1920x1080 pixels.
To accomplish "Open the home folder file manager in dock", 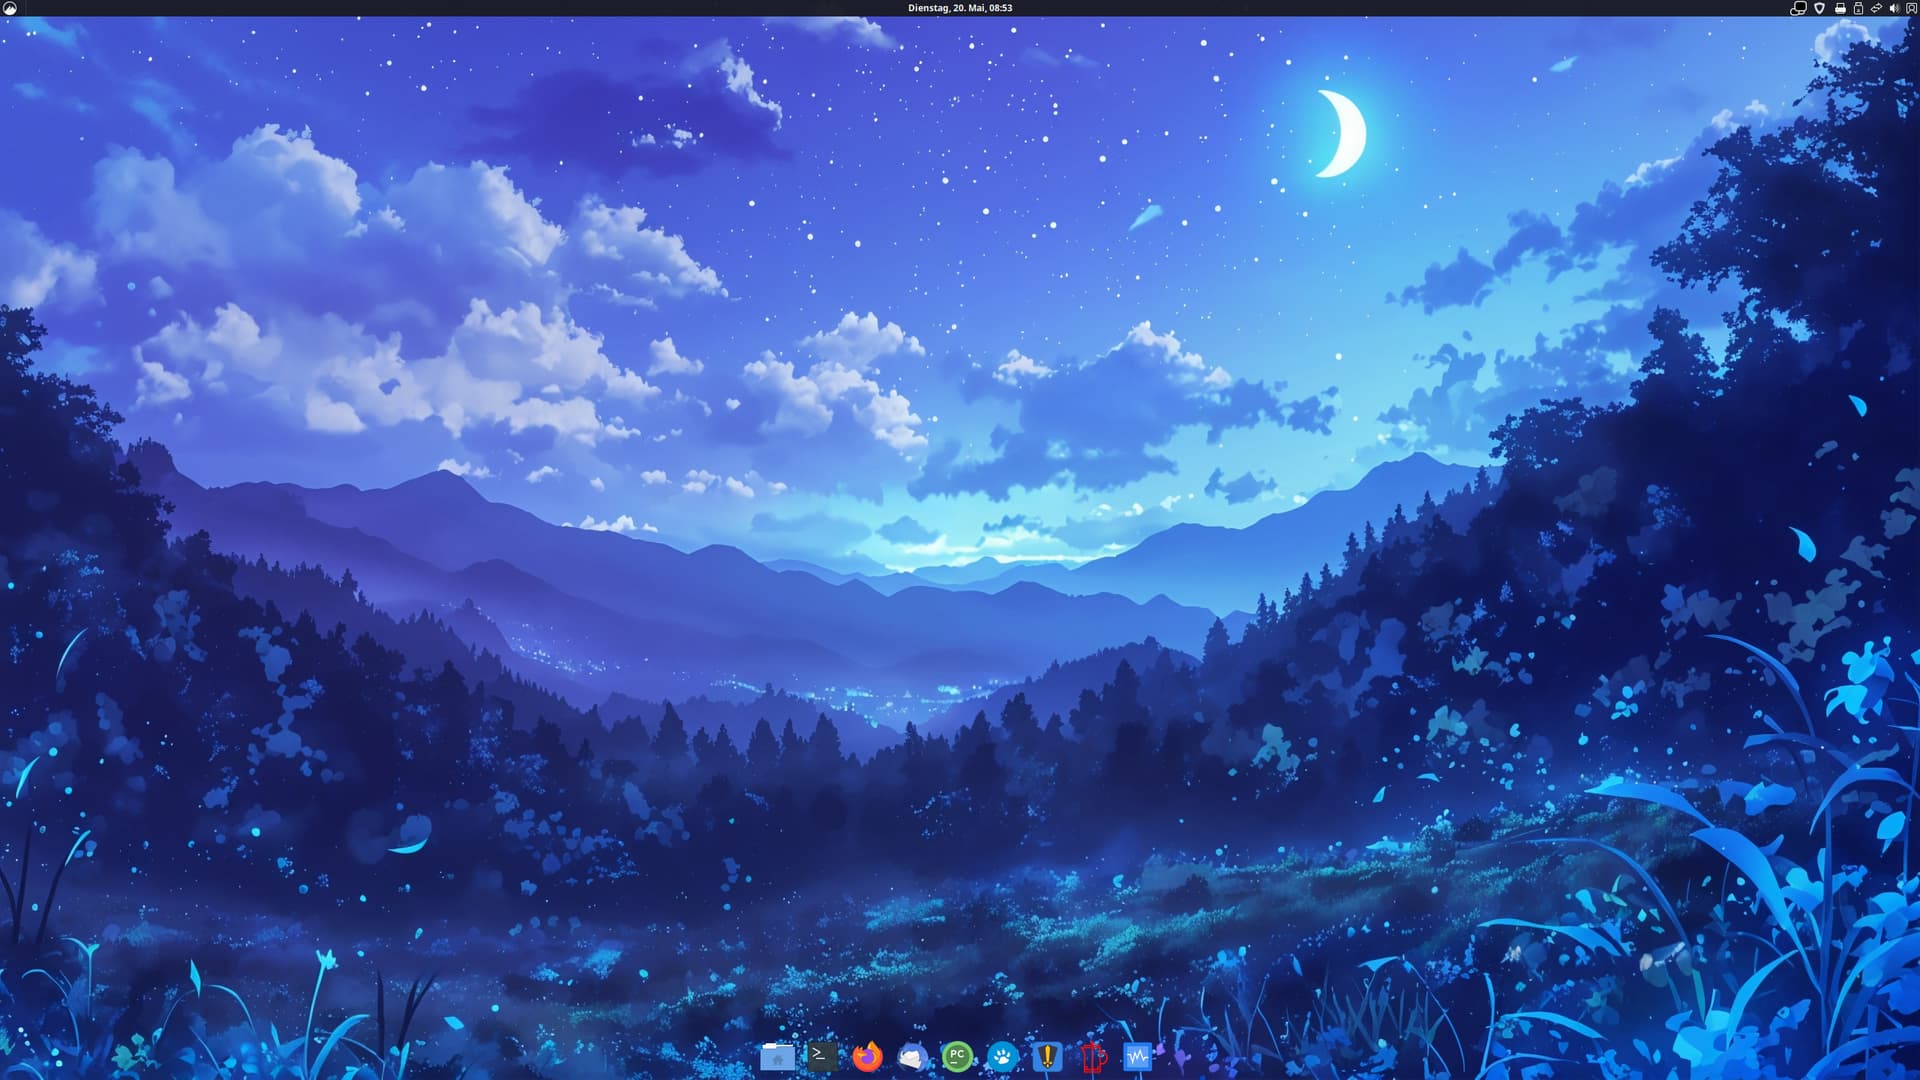I will [777, 1056].
